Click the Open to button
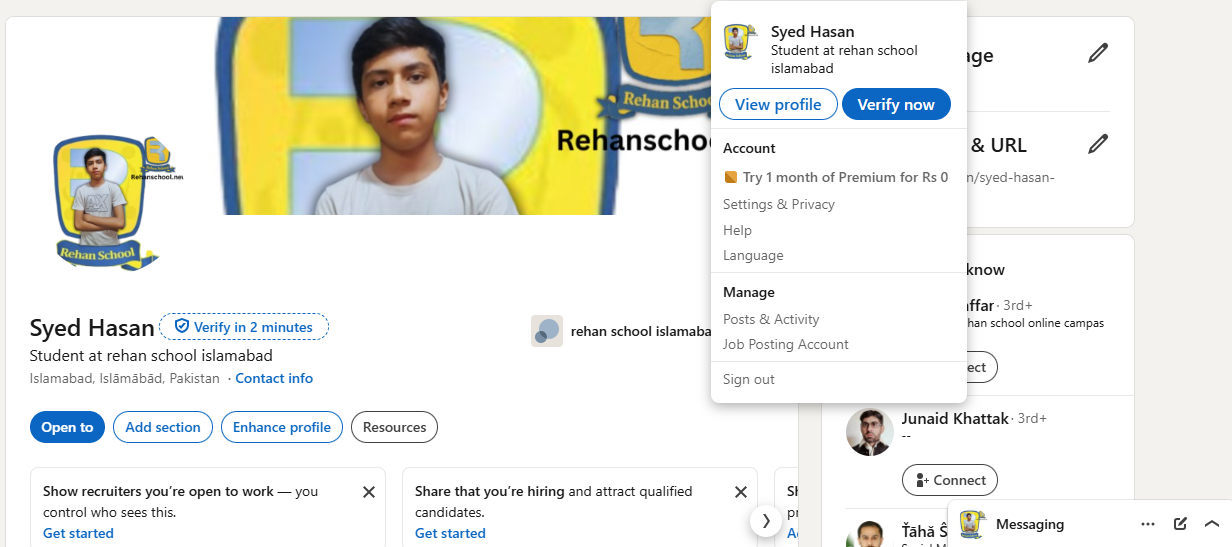 [x=67, y=427]
